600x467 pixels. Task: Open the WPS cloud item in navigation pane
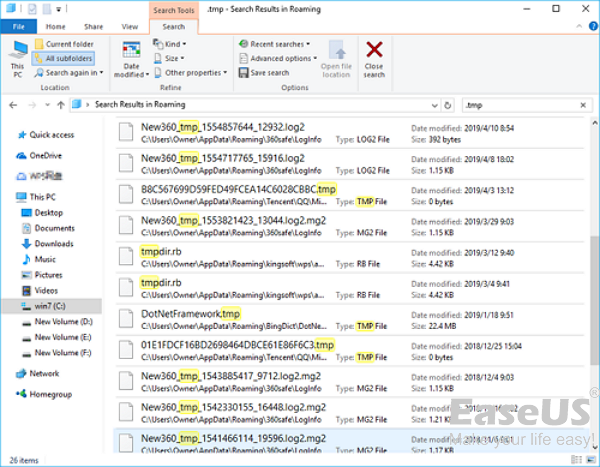tap(39, 176)
